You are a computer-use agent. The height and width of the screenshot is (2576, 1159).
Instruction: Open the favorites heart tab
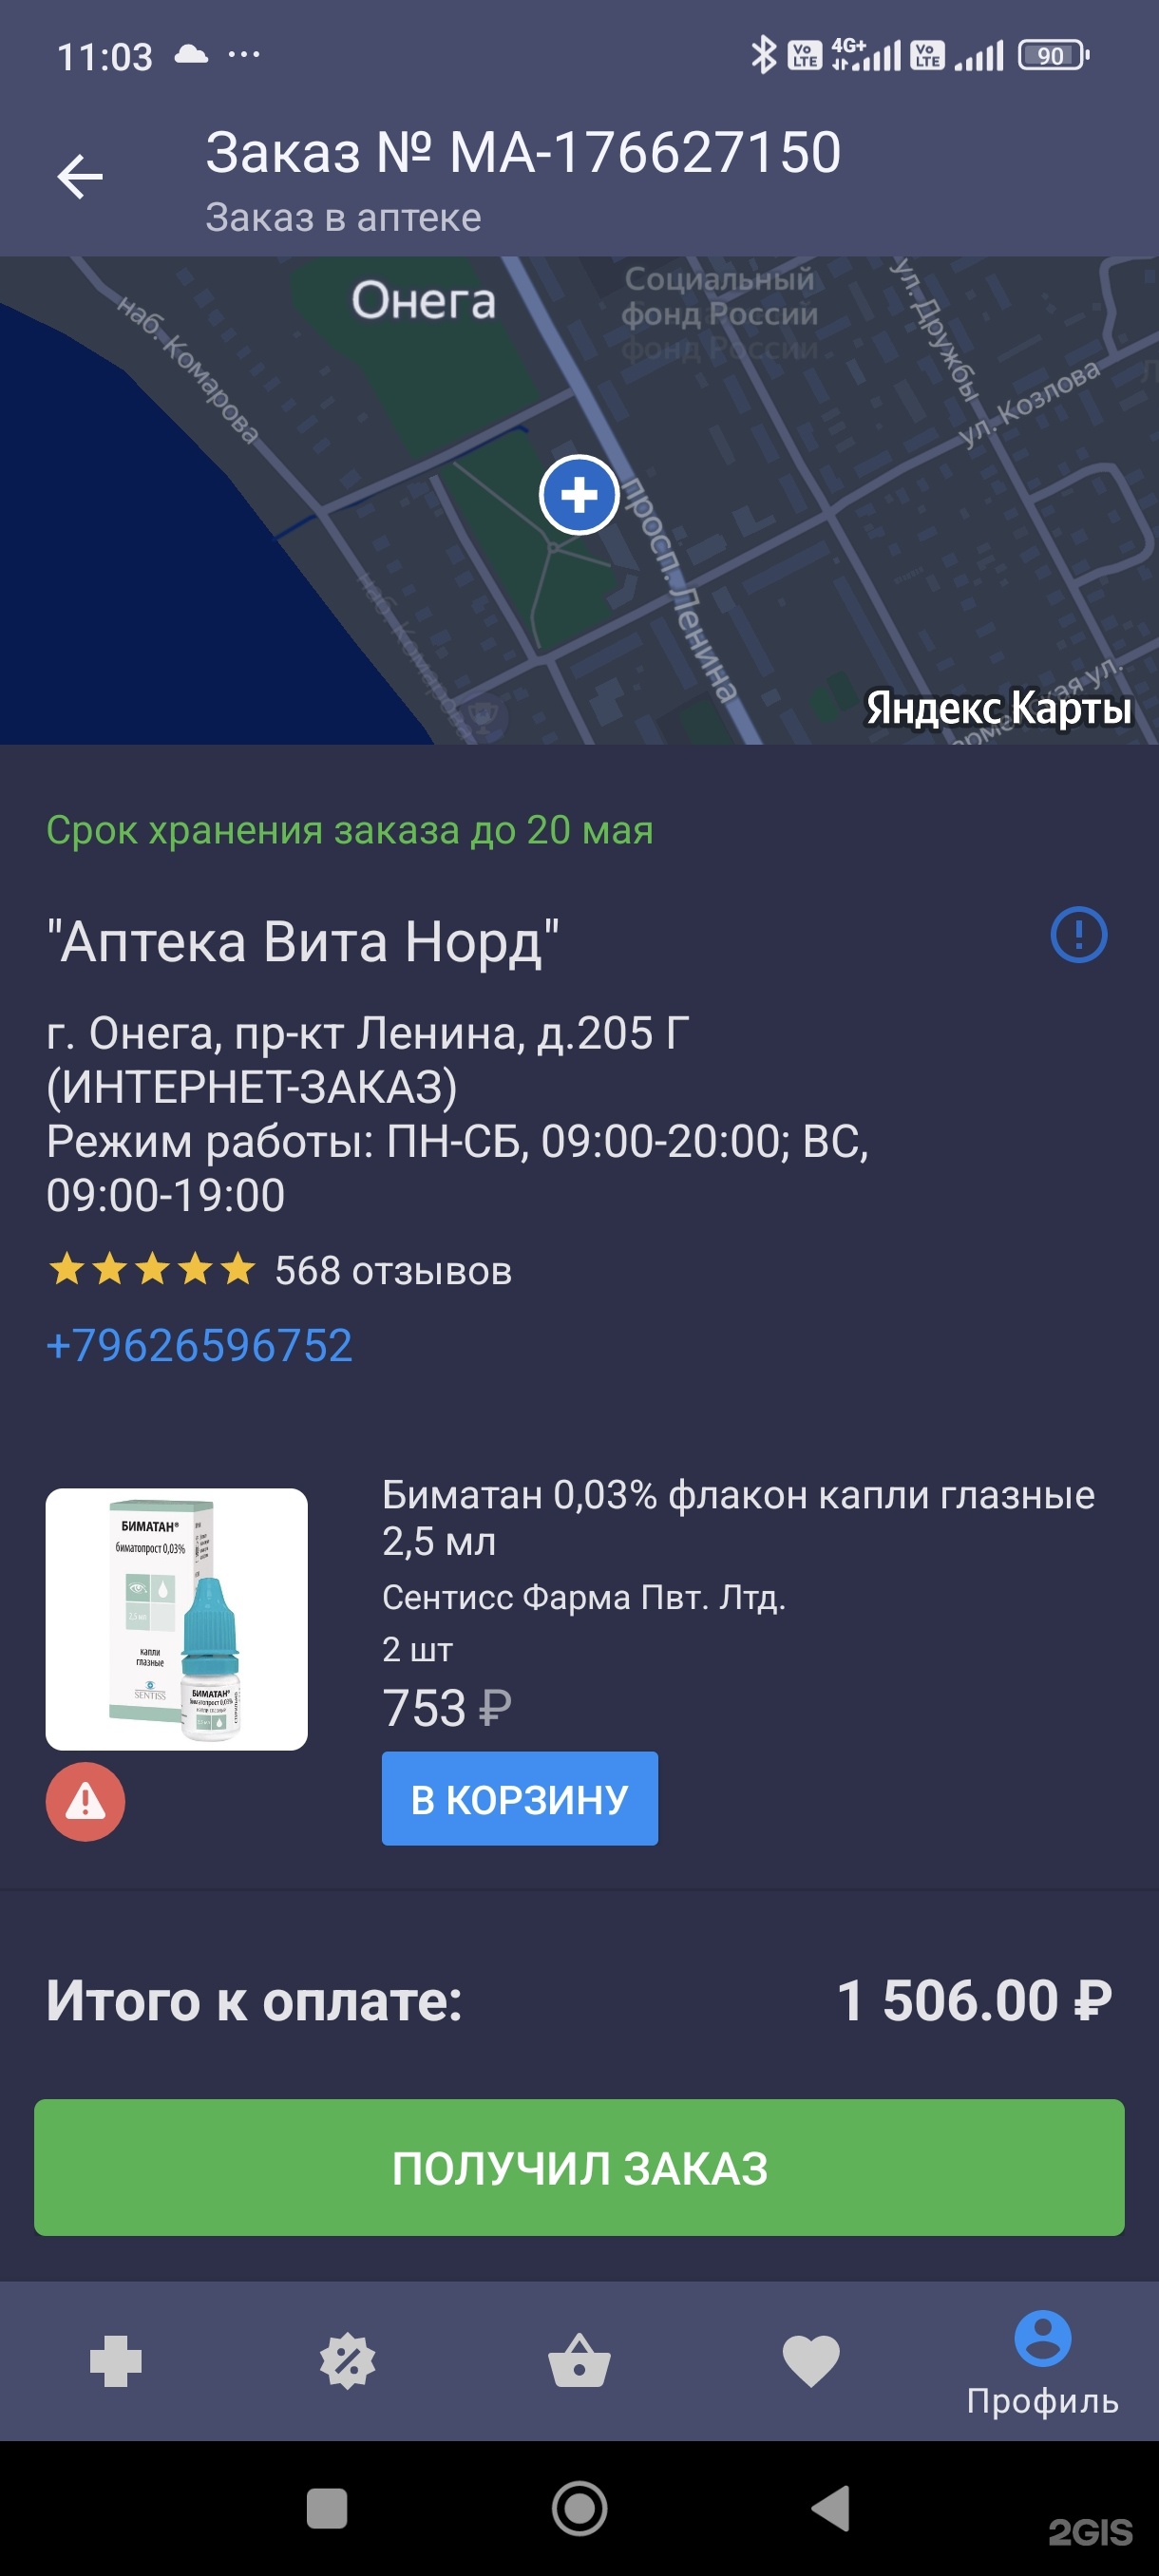click(811, 2361)
